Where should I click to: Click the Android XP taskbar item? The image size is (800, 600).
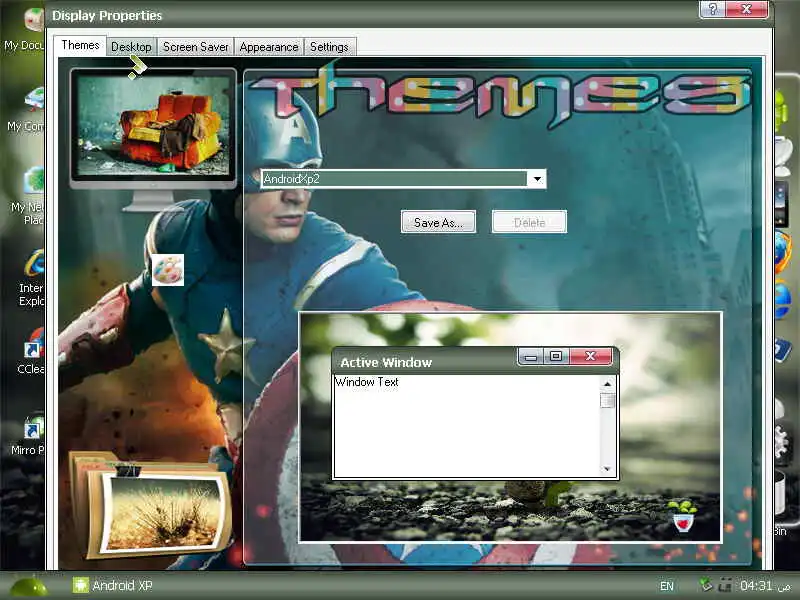pyautogui.click(x=112, y=585)
